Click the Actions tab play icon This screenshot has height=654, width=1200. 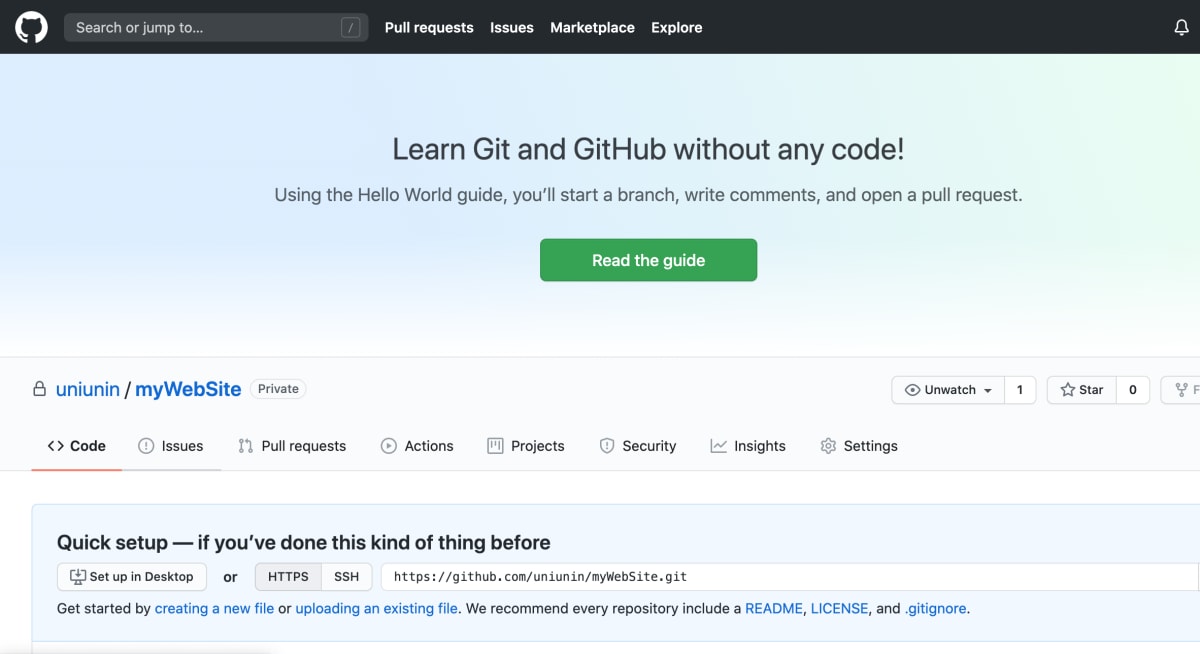[389, 446]
